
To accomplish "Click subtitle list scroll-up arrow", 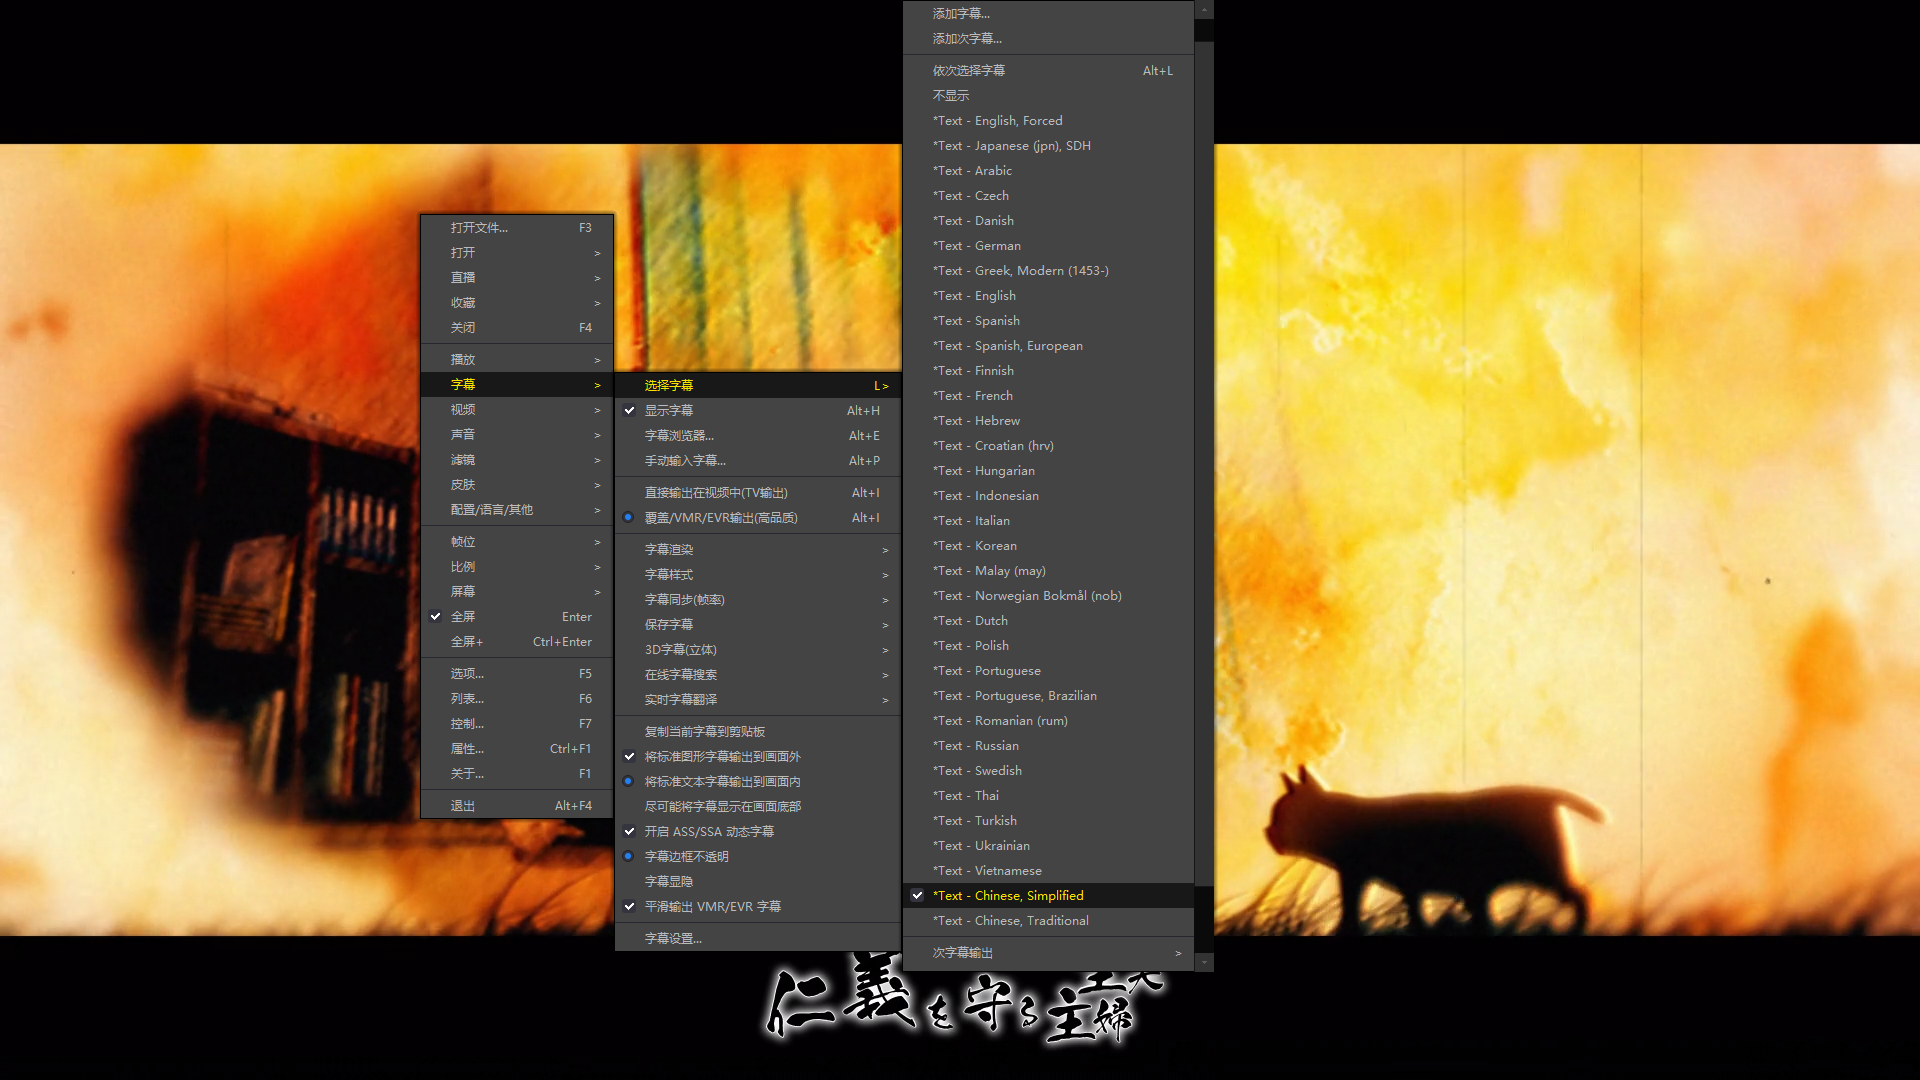I will (1204, 10).
